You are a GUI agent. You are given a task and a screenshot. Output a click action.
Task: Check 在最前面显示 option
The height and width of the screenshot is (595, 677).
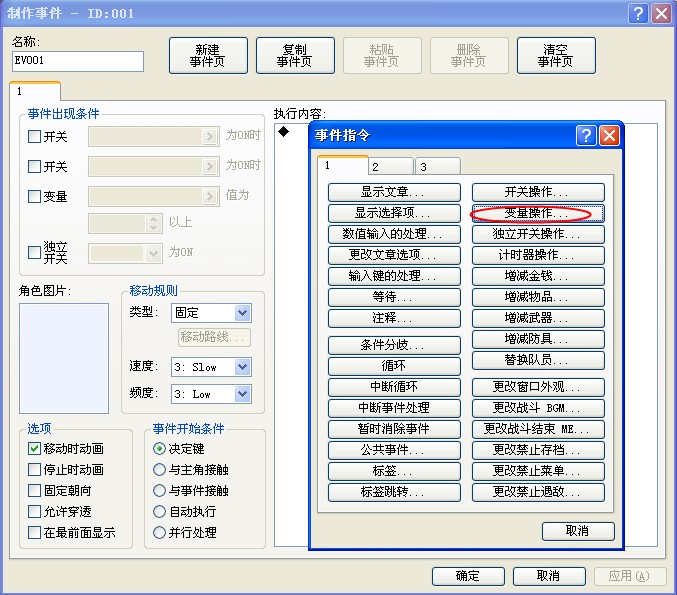coord(34,532)
